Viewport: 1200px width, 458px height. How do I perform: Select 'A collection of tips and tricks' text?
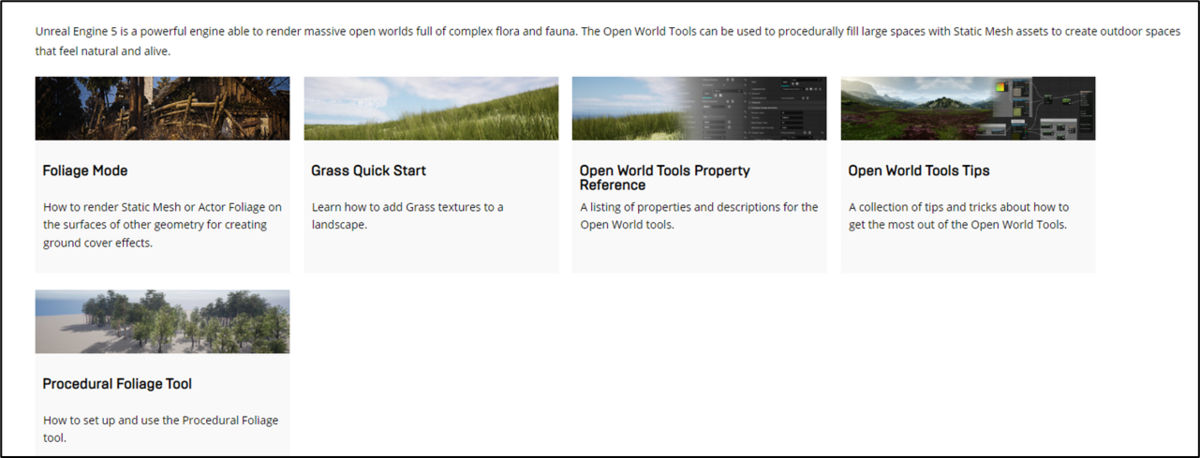click(x=959, y=216)
